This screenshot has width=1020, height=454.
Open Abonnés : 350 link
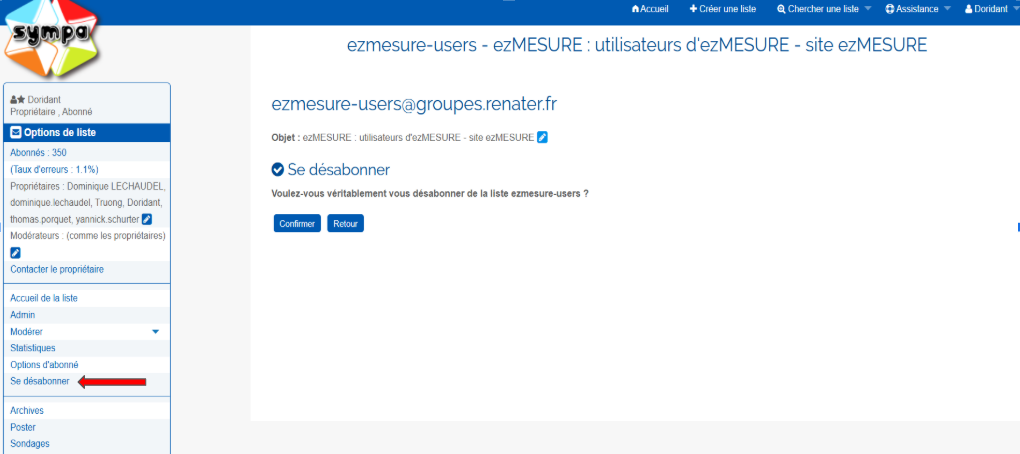(x=38, y=153)
